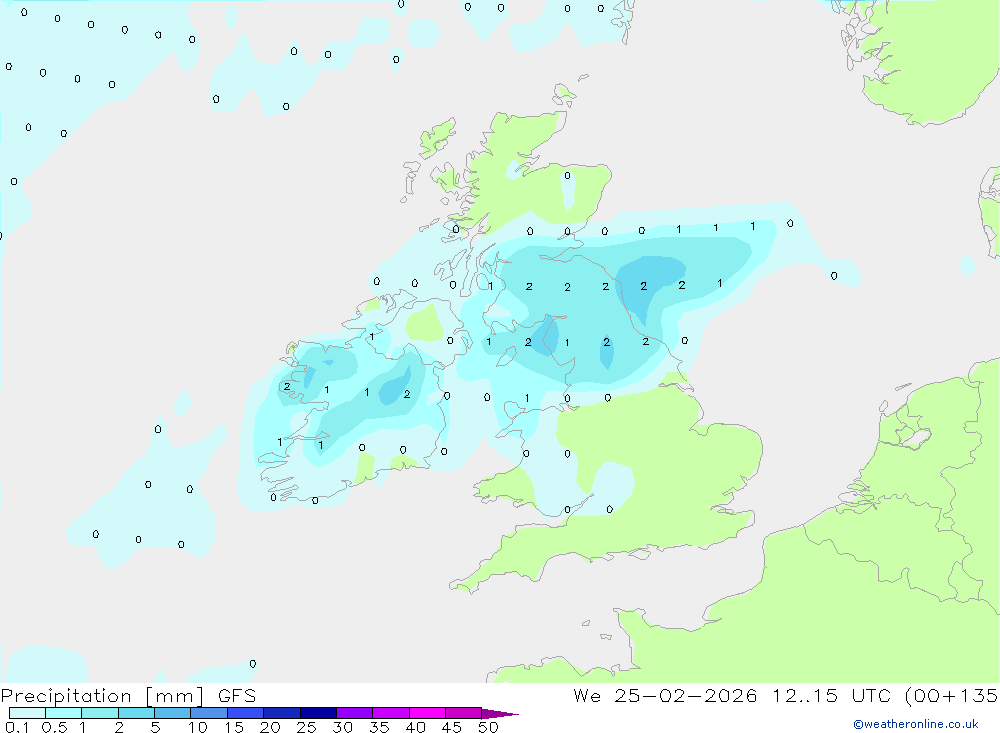1000x733 pixels.
Task: Click the '25' legend scale label
Action: (x=306, y=727)
